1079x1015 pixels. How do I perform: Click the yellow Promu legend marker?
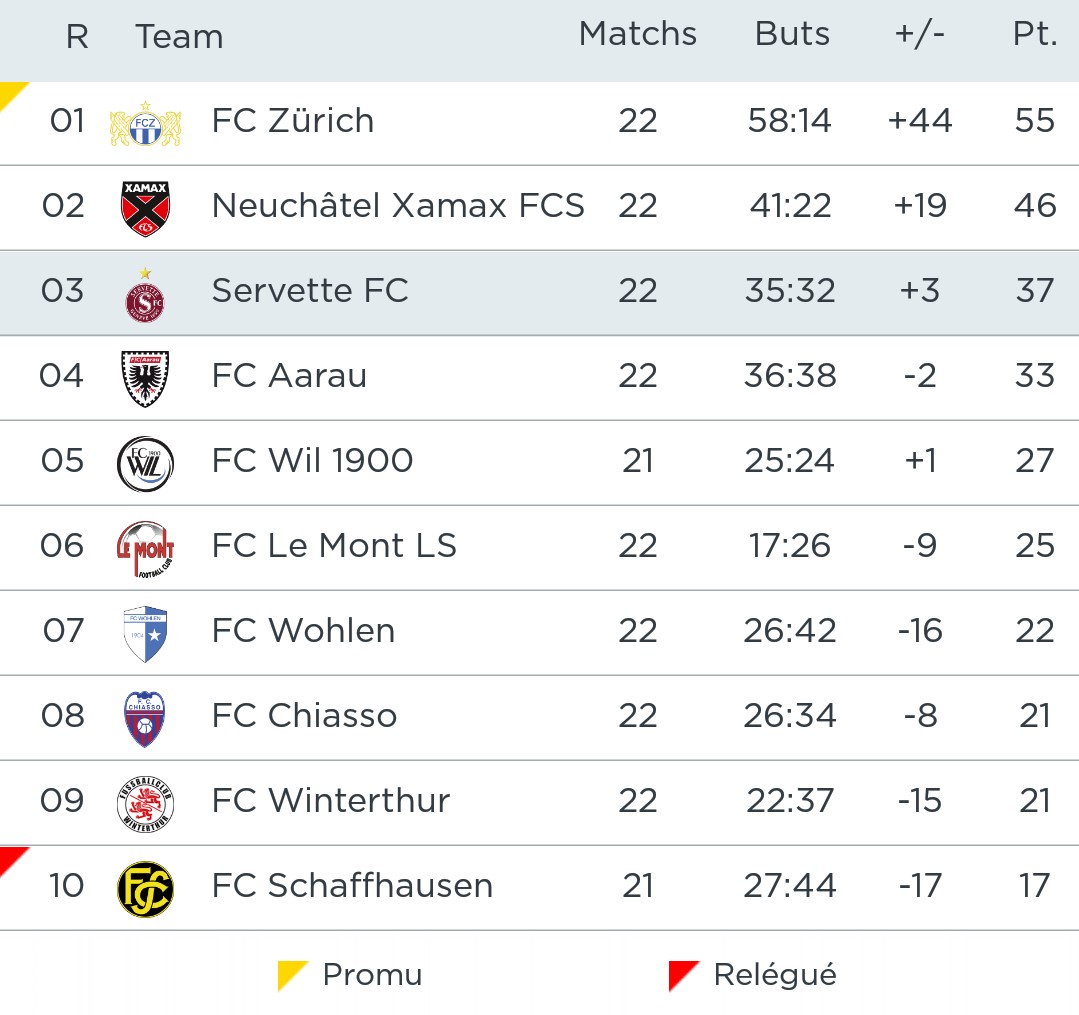point(290,977)
